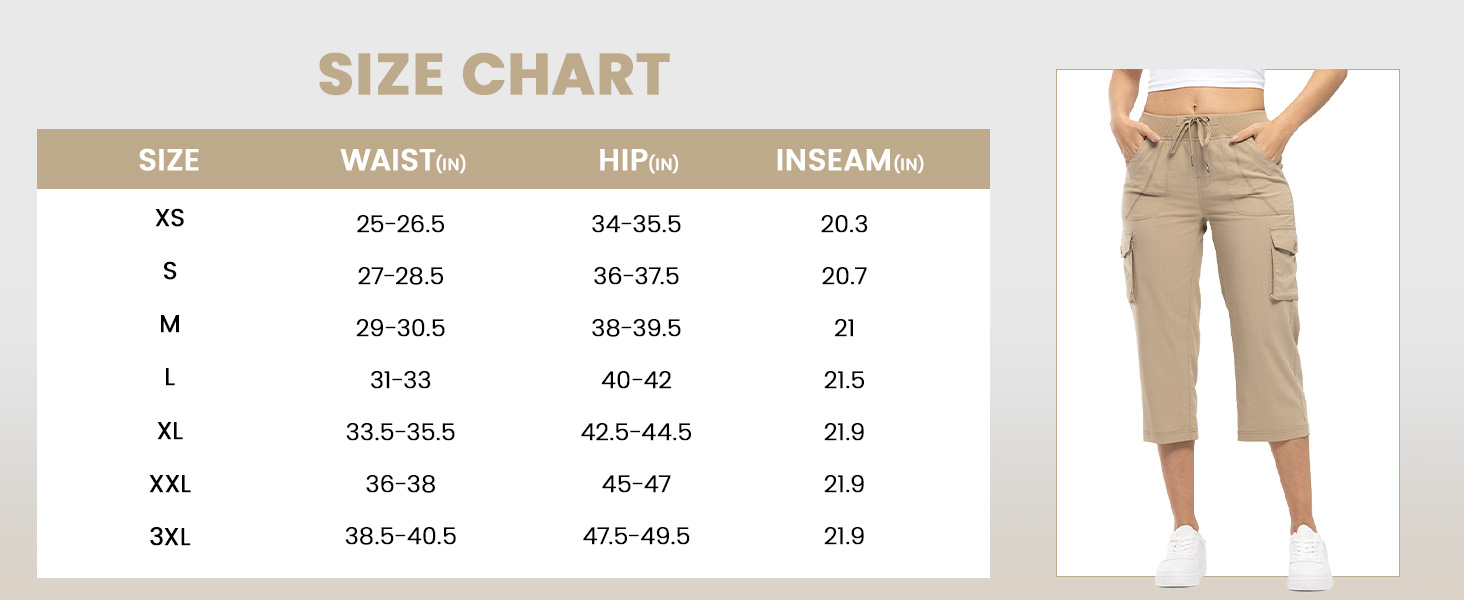
Task: Click the HIP(IN) column header
Action: 638,161
